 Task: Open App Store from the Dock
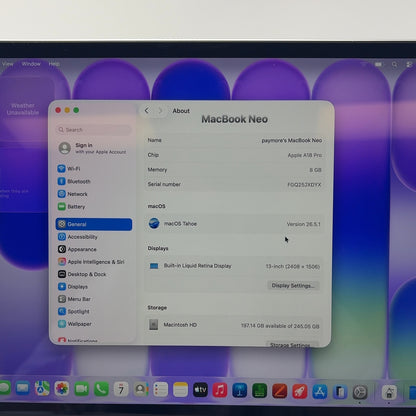(319, 391)
